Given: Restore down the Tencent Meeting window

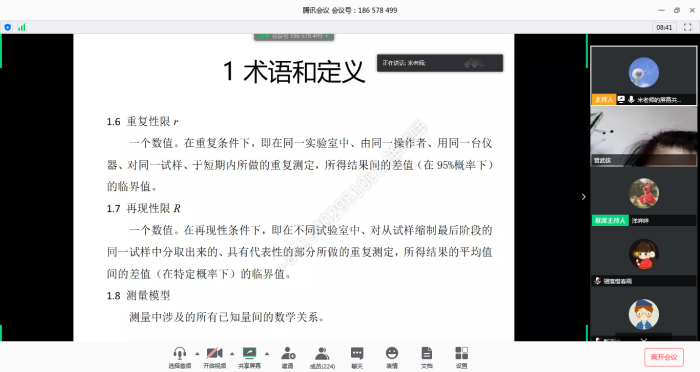Looking at the screenshot, I should tap(677, 10).
